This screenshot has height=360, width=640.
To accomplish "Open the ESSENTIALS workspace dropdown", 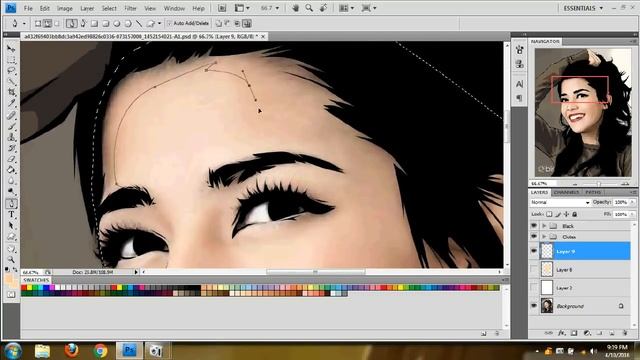I will (583, 8).
